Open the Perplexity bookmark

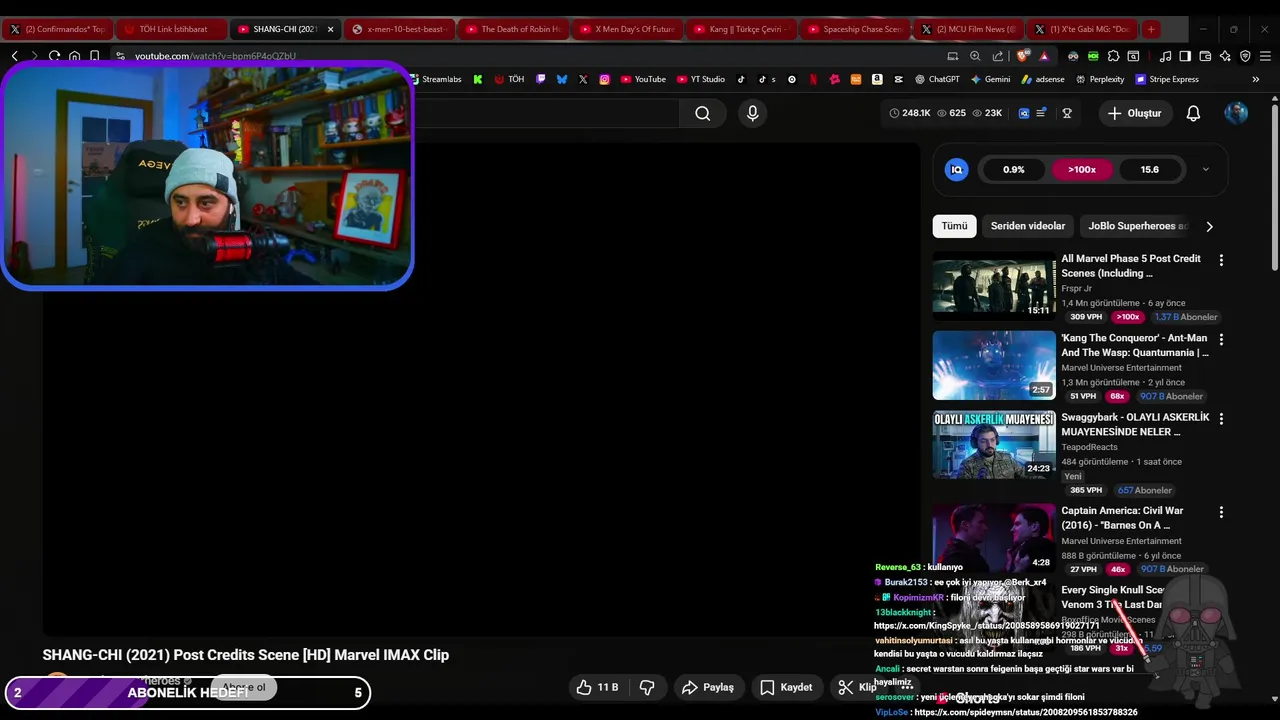[x=1099, y=79]
